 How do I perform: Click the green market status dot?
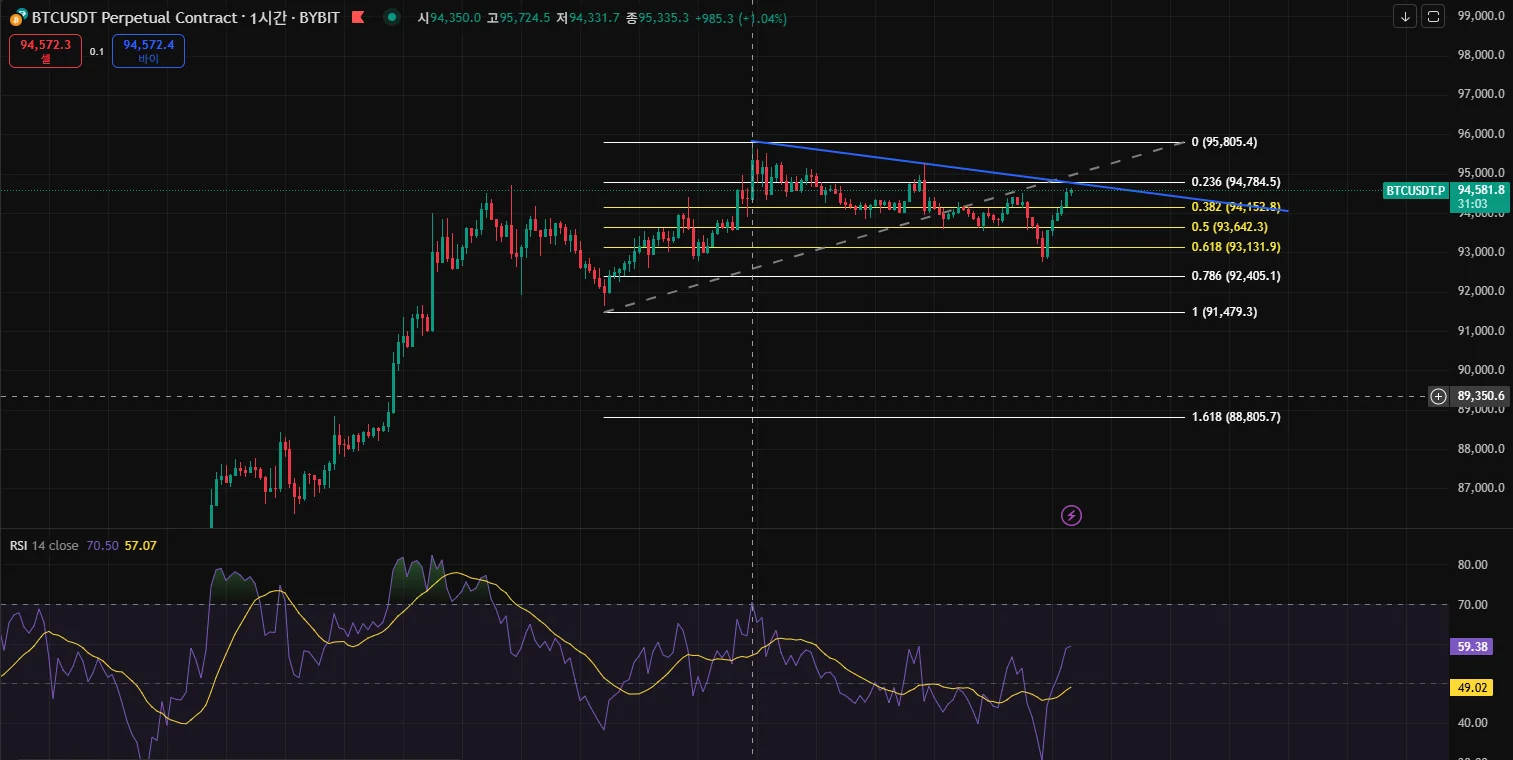tap(392, 17)
